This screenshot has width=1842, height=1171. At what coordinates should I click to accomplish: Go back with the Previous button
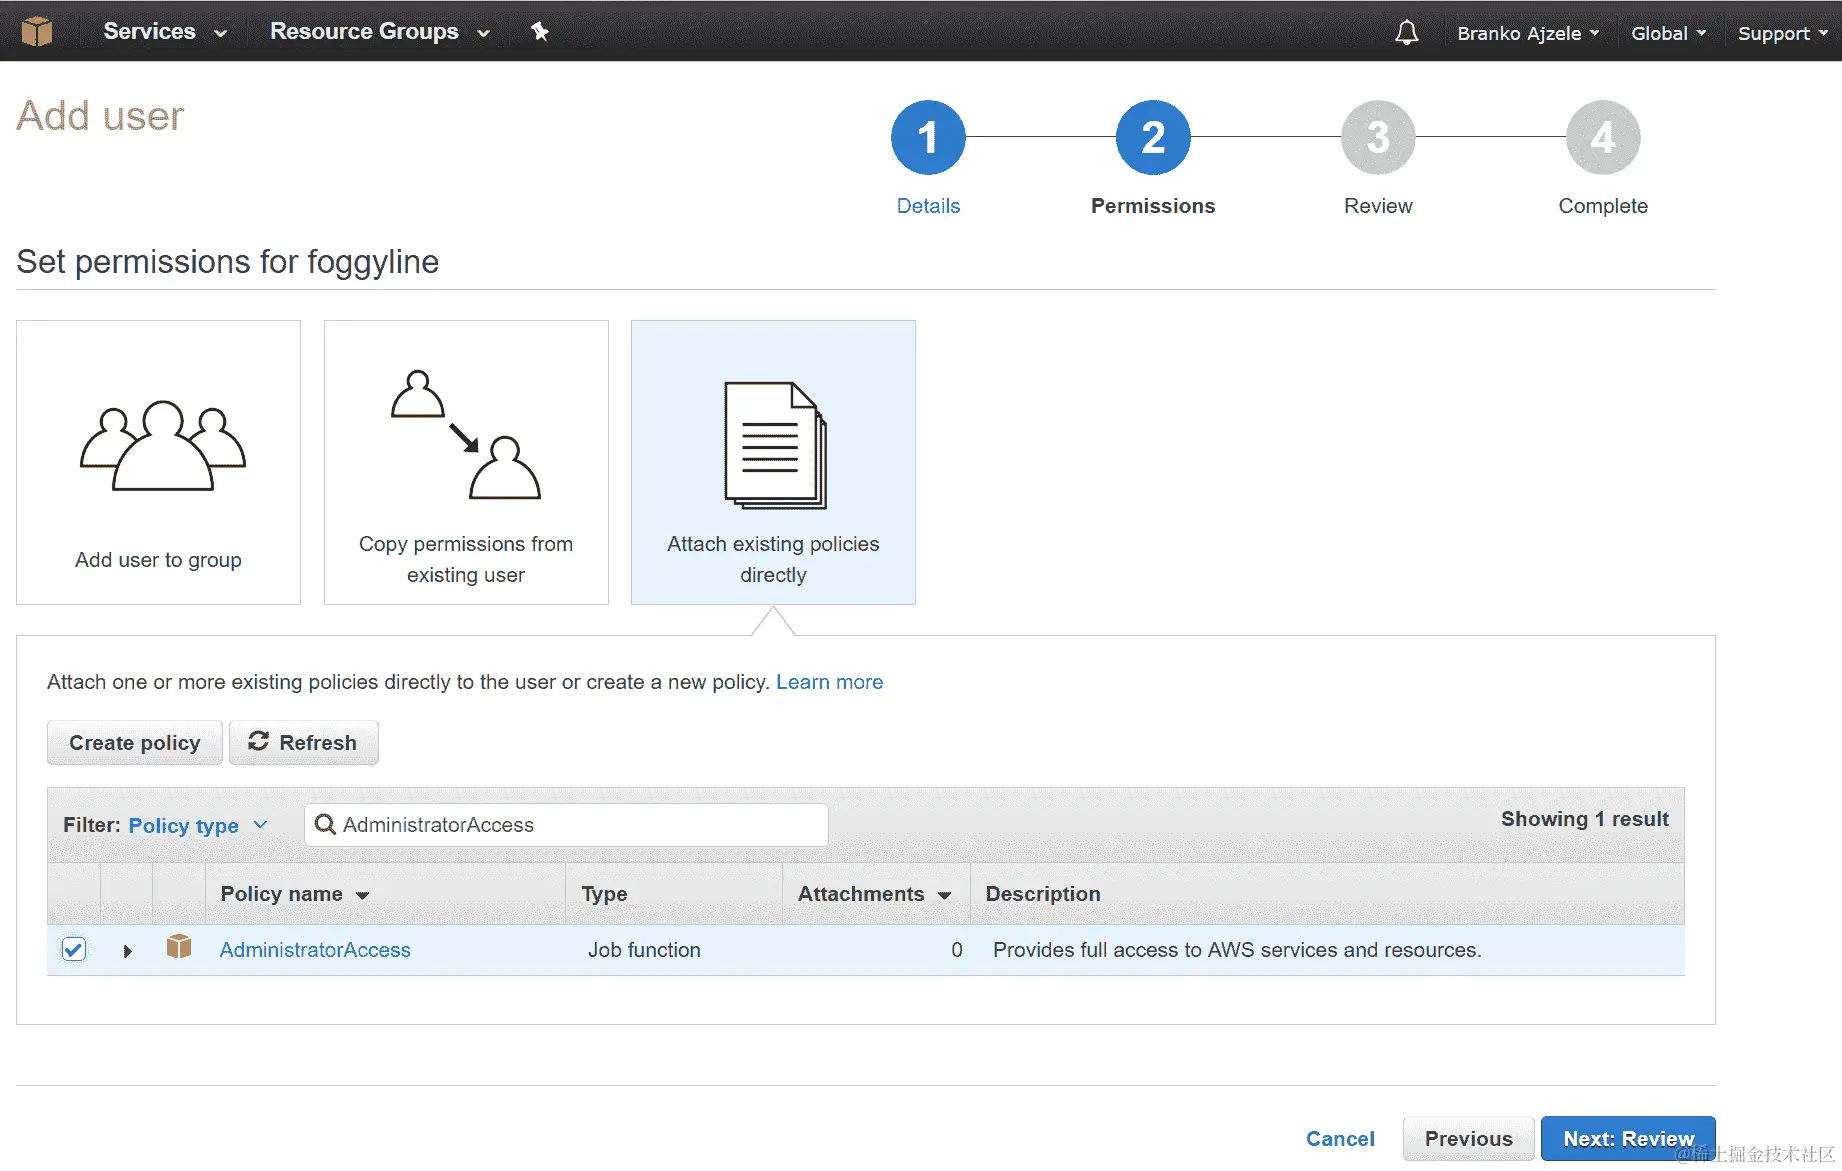click(1468, 1139)
